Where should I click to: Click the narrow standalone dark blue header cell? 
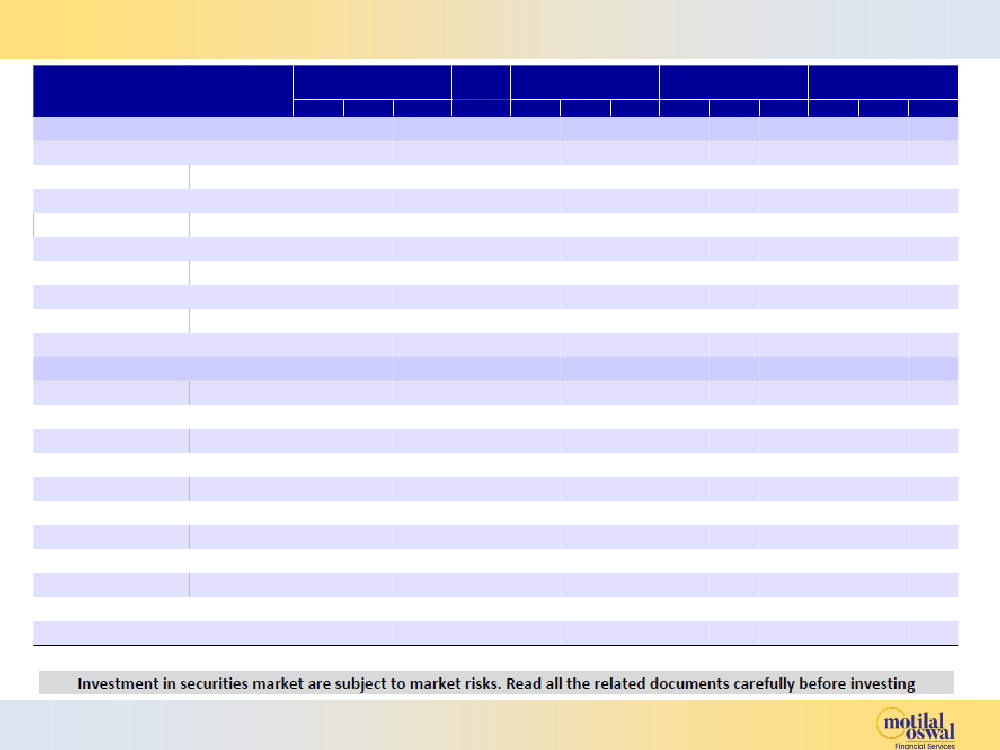coord(480,83)
